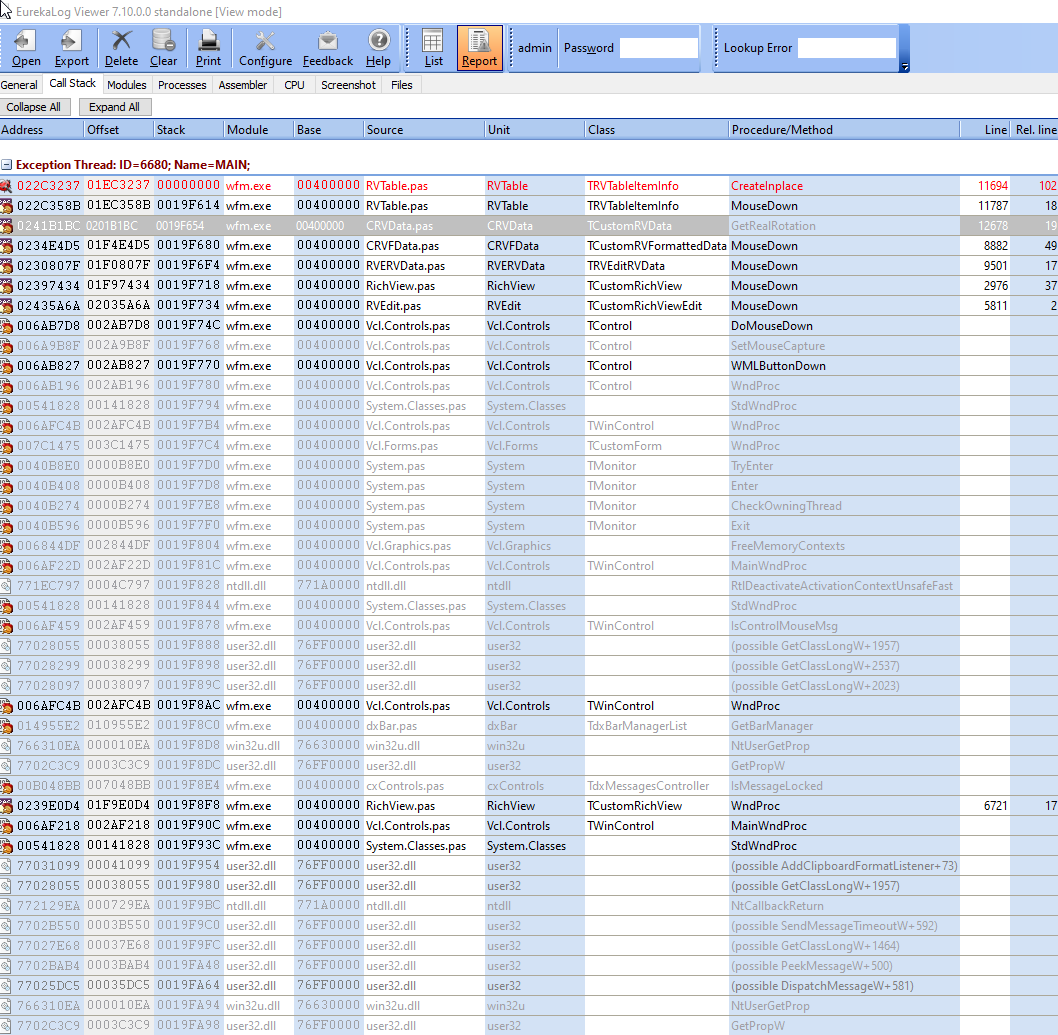Click the DLL icon of row 771EC797

[6, 586]
